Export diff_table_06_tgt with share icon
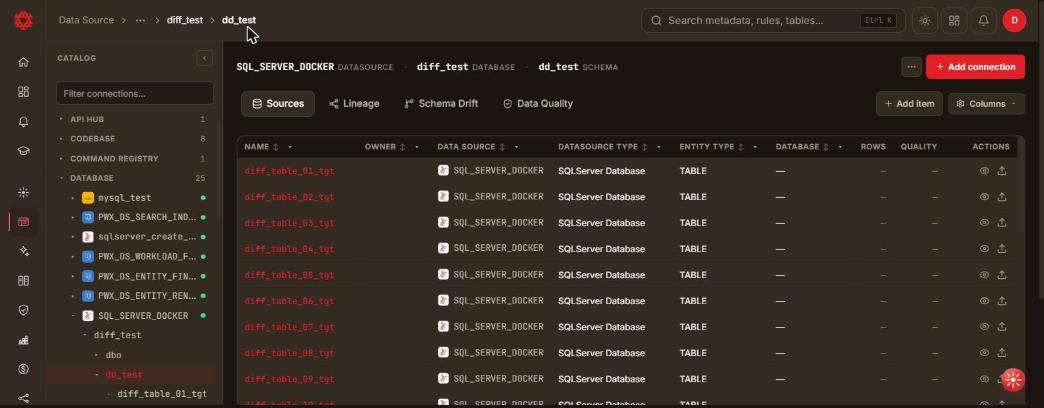The width and height of the screenshot is (1044, 408). pos(1001,301)
